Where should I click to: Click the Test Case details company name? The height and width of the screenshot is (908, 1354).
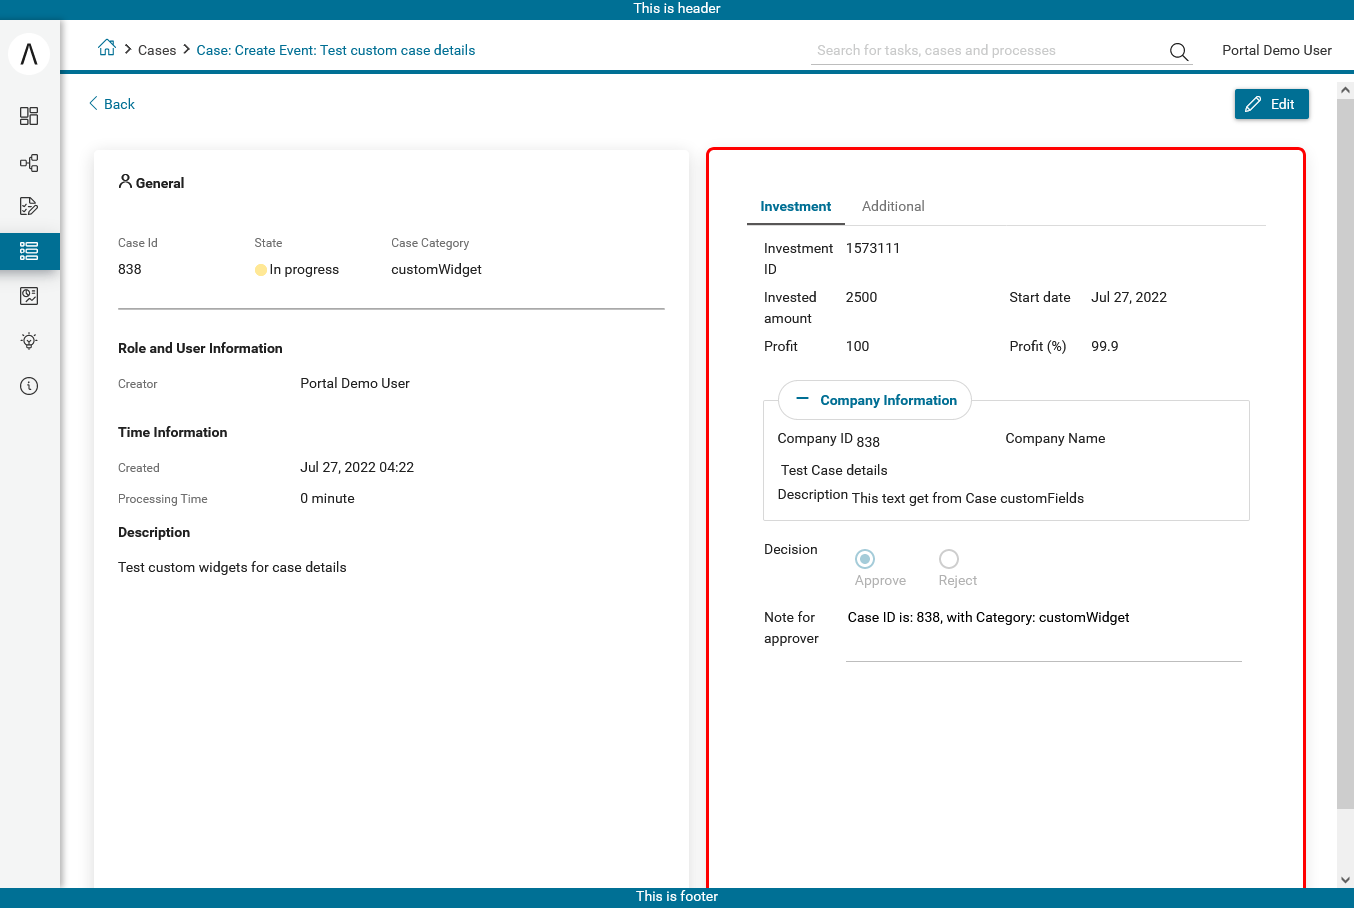(x=834, y=470)
